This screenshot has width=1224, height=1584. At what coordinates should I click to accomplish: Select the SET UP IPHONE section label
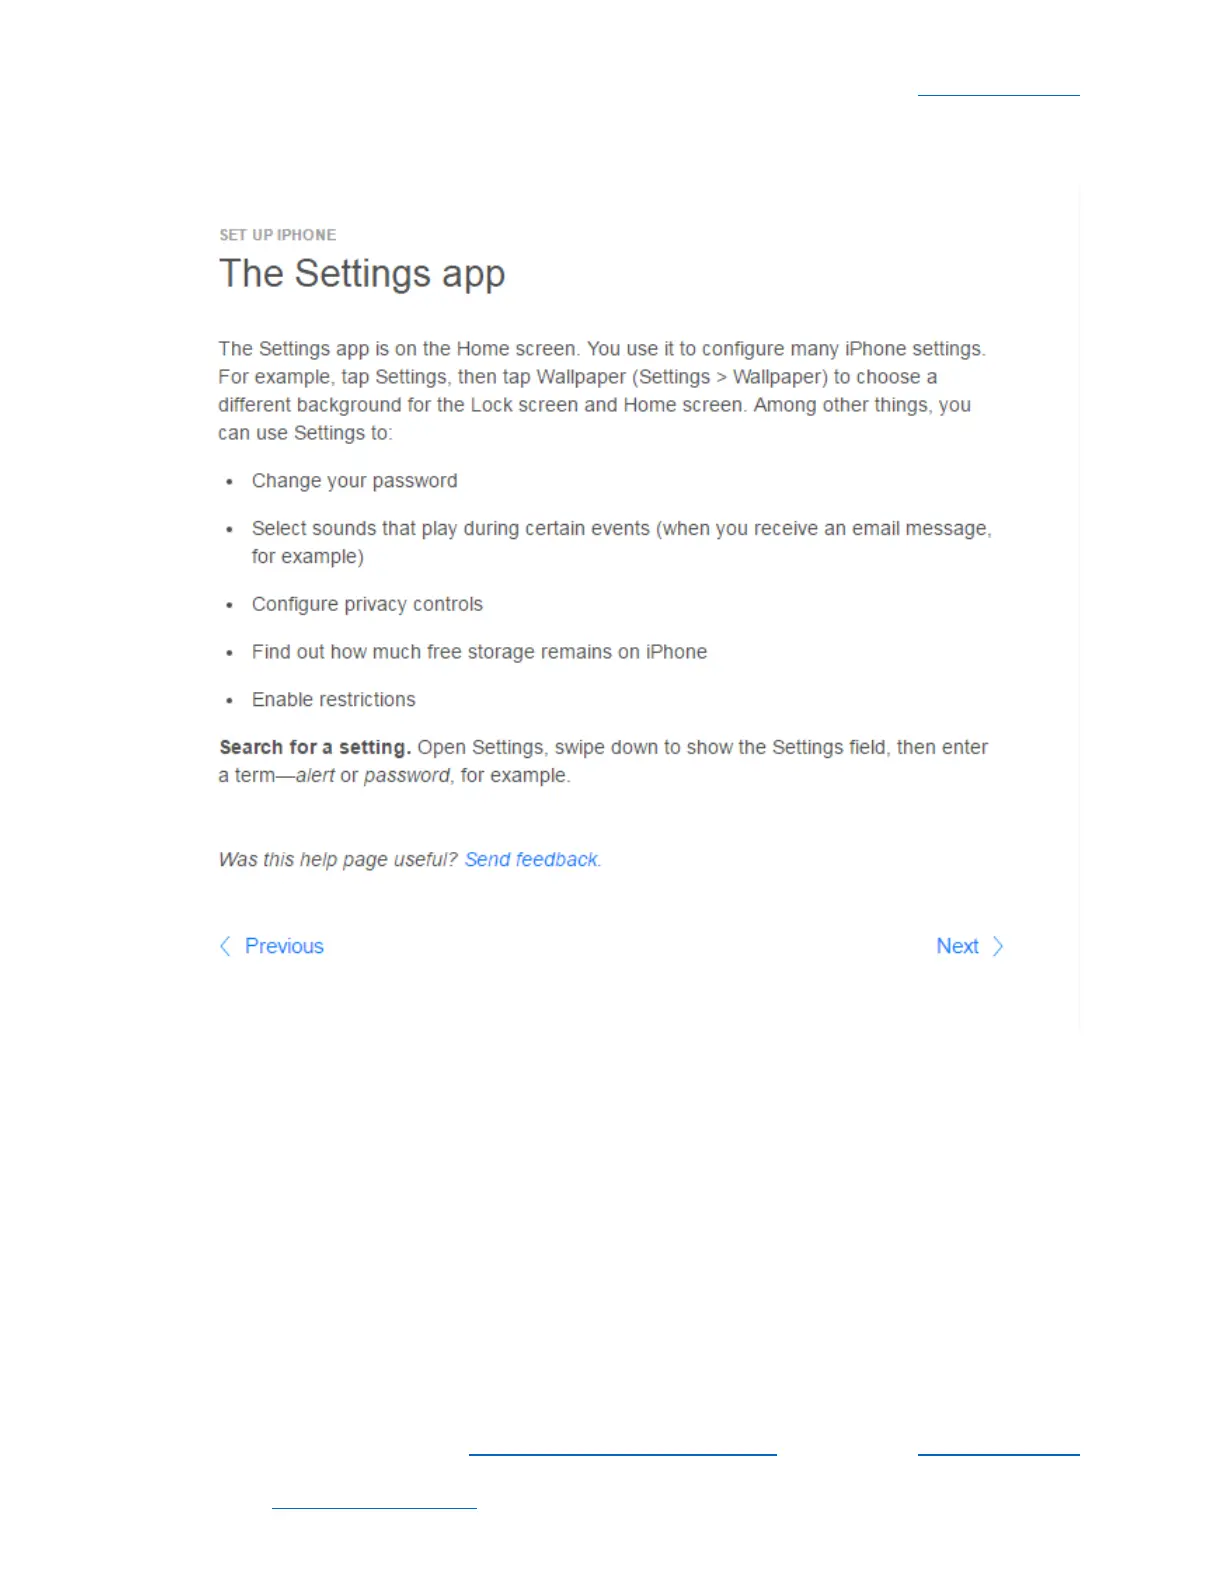click(278, 235)
